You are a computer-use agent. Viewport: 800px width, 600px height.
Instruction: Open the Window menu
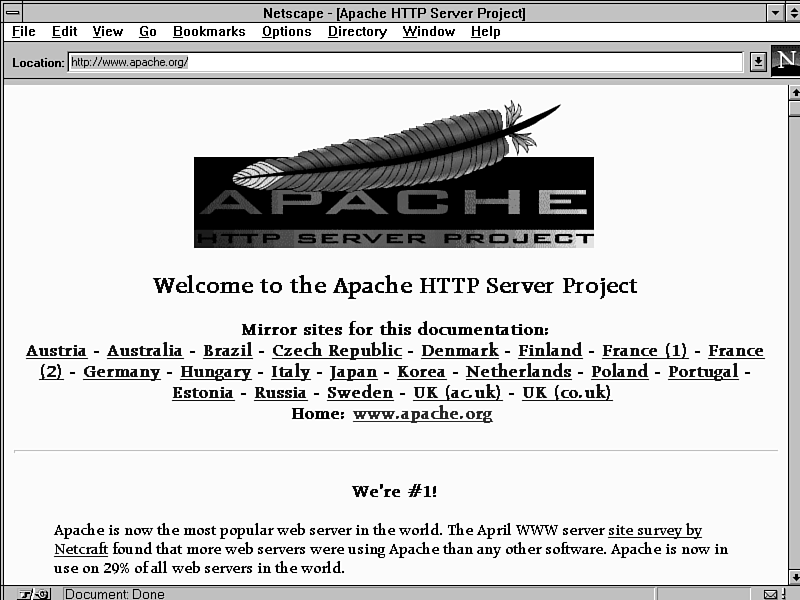tap(429, 32)
